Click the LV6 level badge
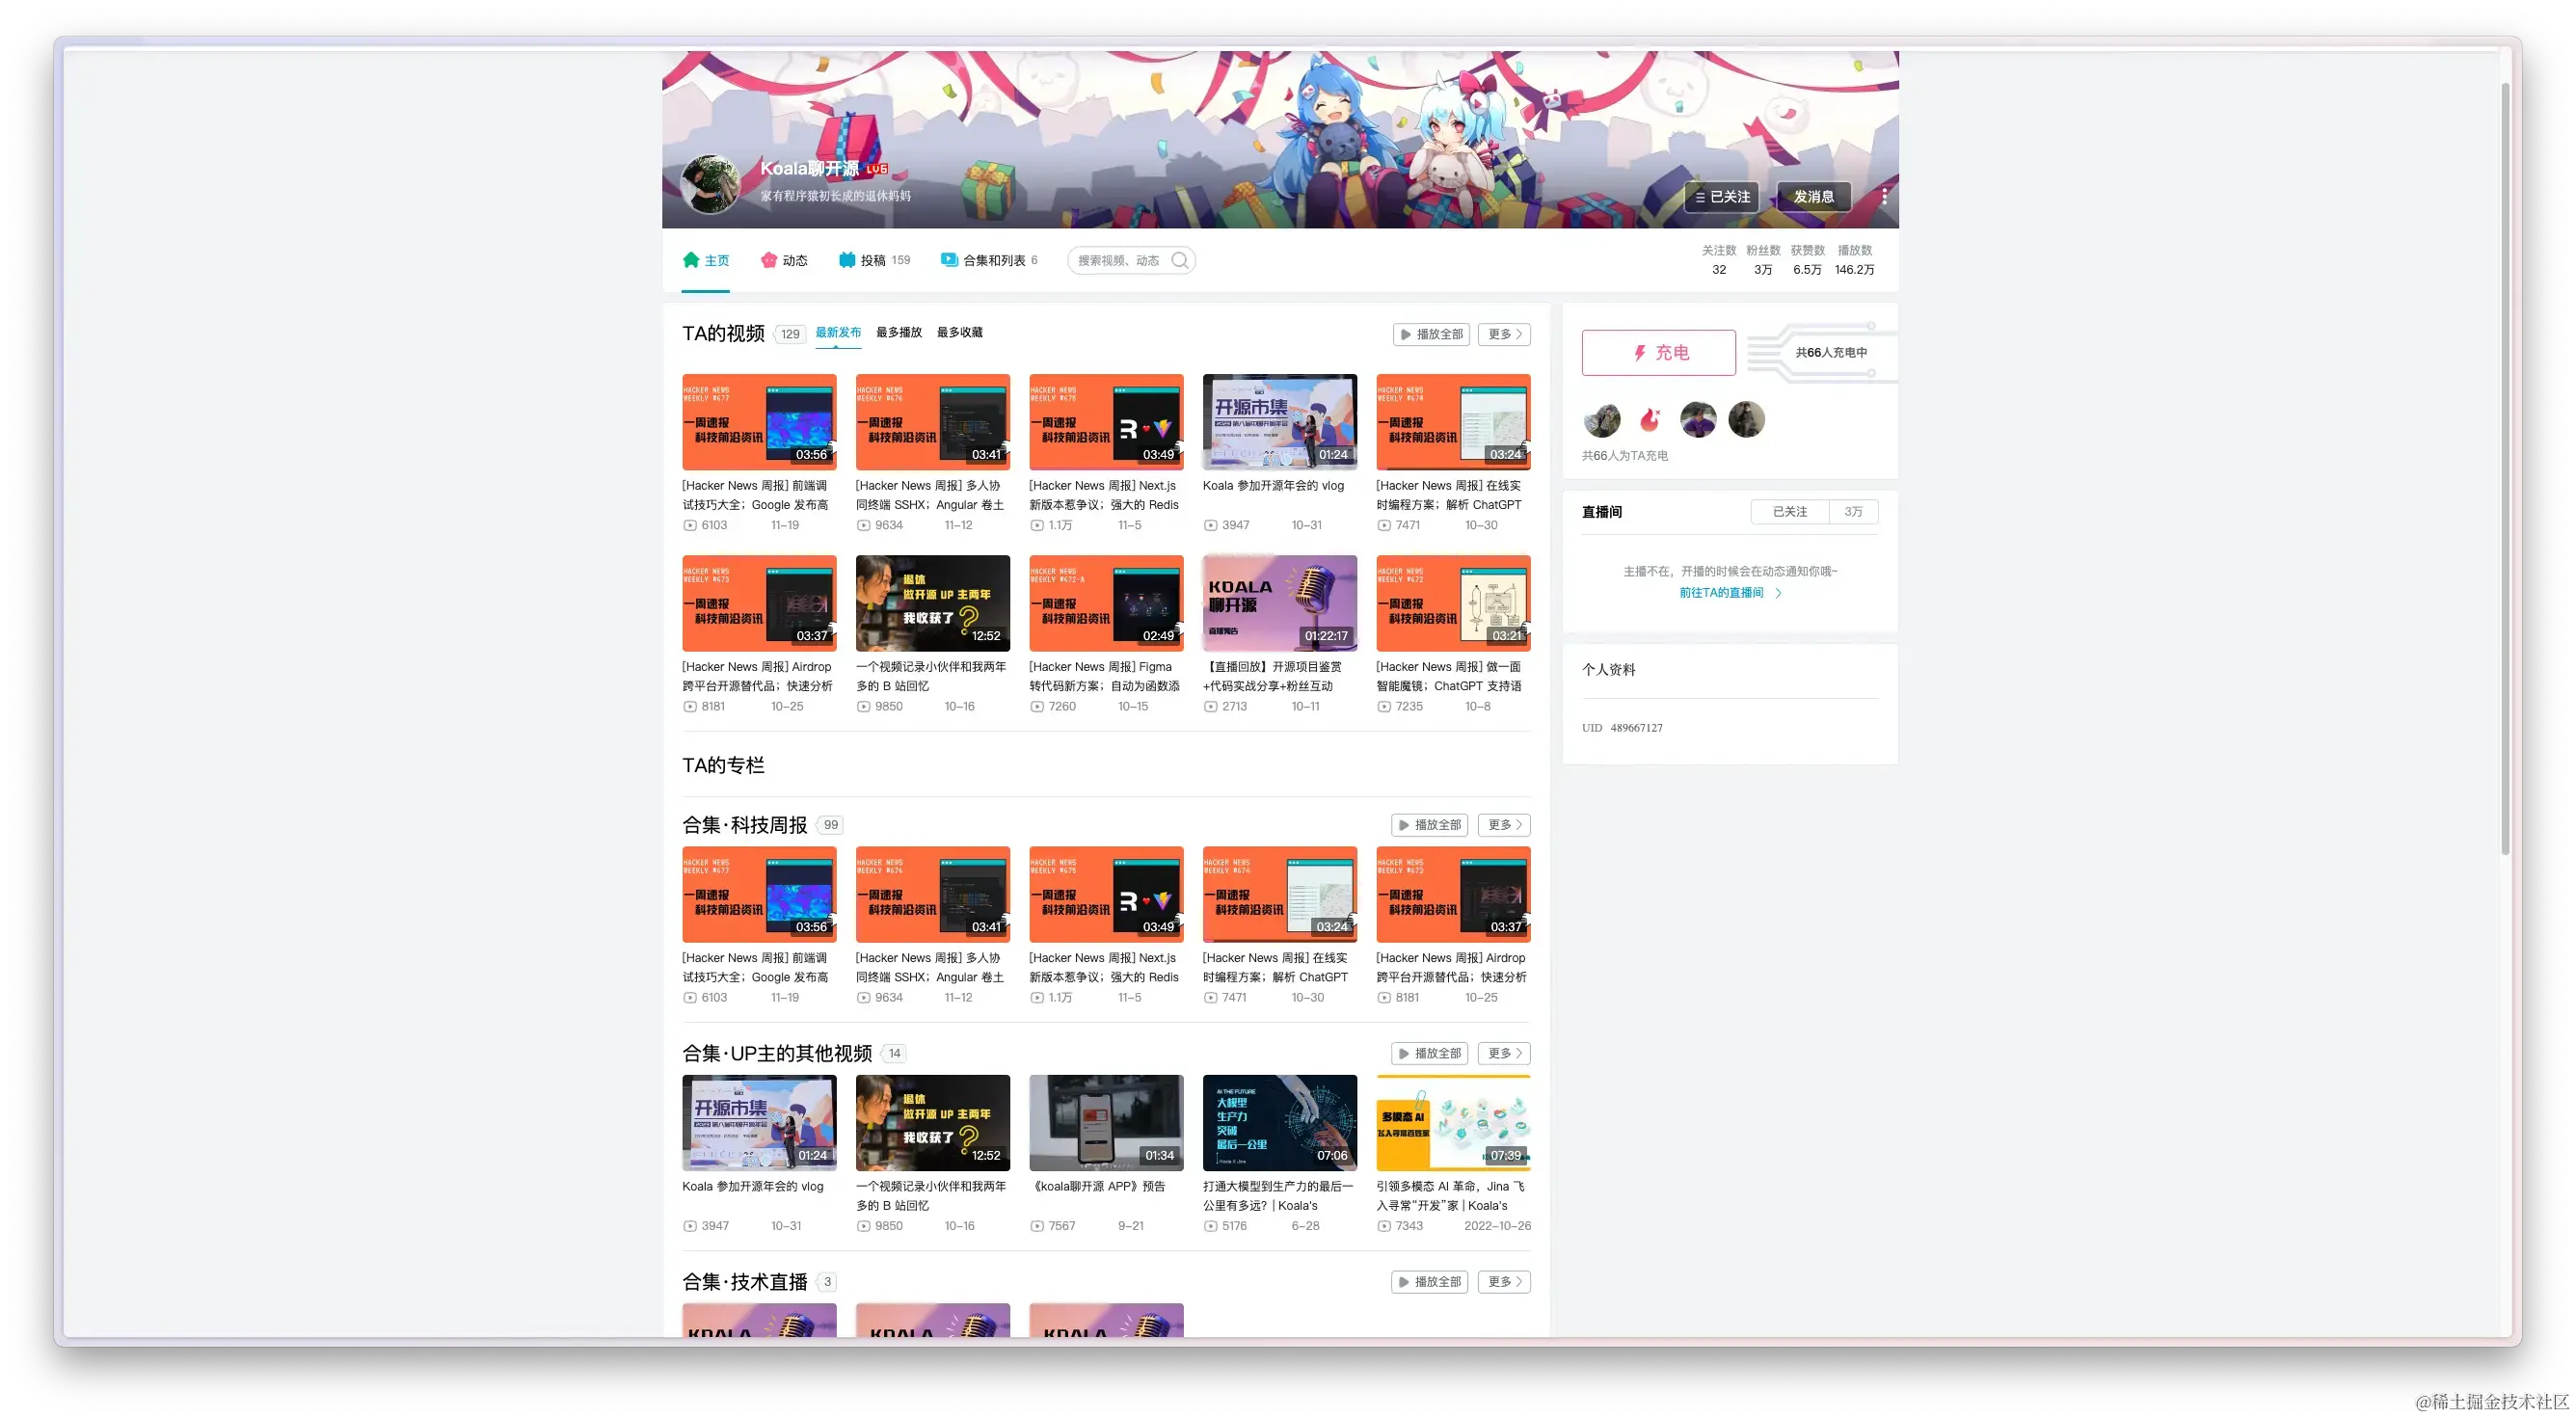 (877, 169)
